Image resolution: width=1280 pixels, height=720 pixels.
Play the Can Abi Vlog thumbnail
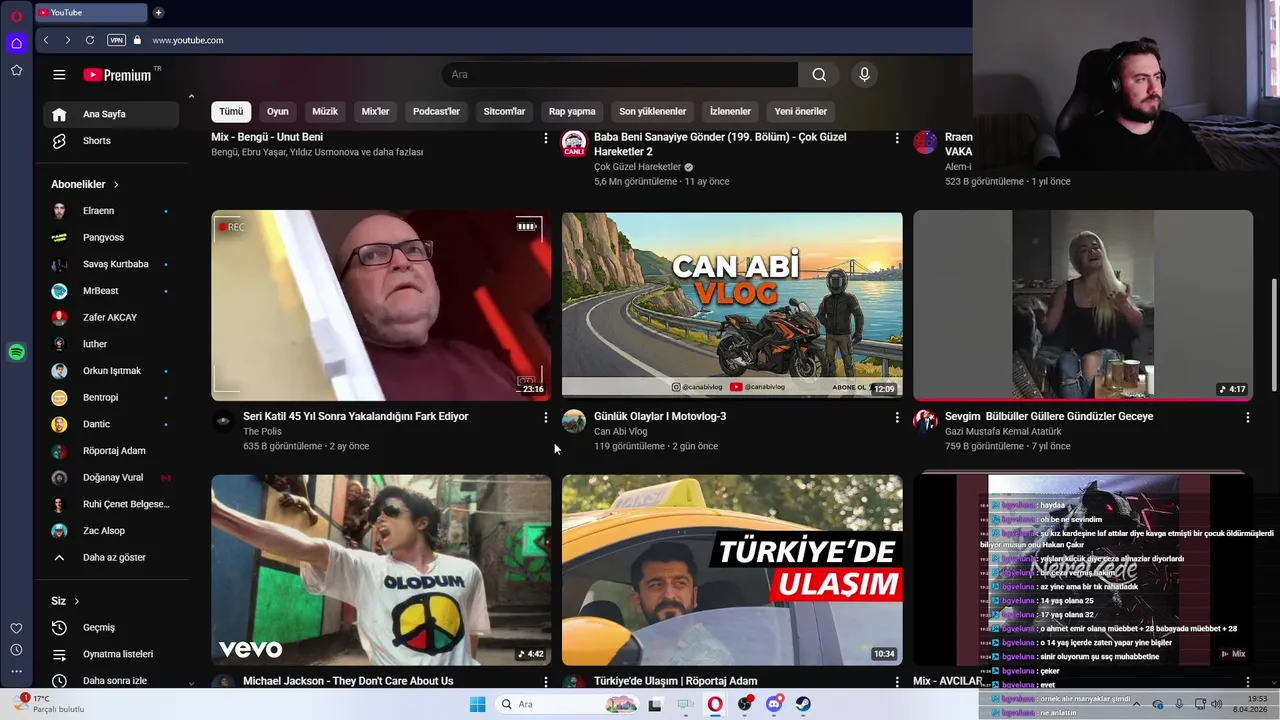(732, 305)
